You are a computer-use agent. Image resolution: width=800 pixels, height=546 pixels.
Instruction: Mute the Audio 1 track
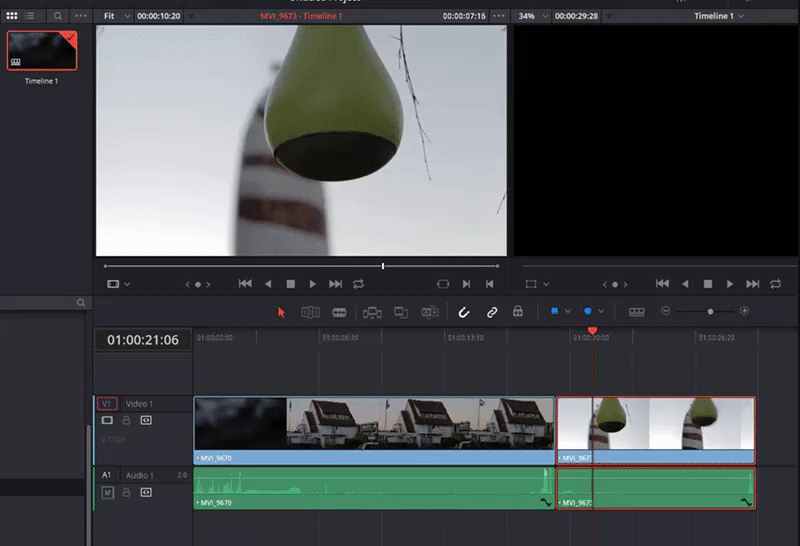pos(106,492)
